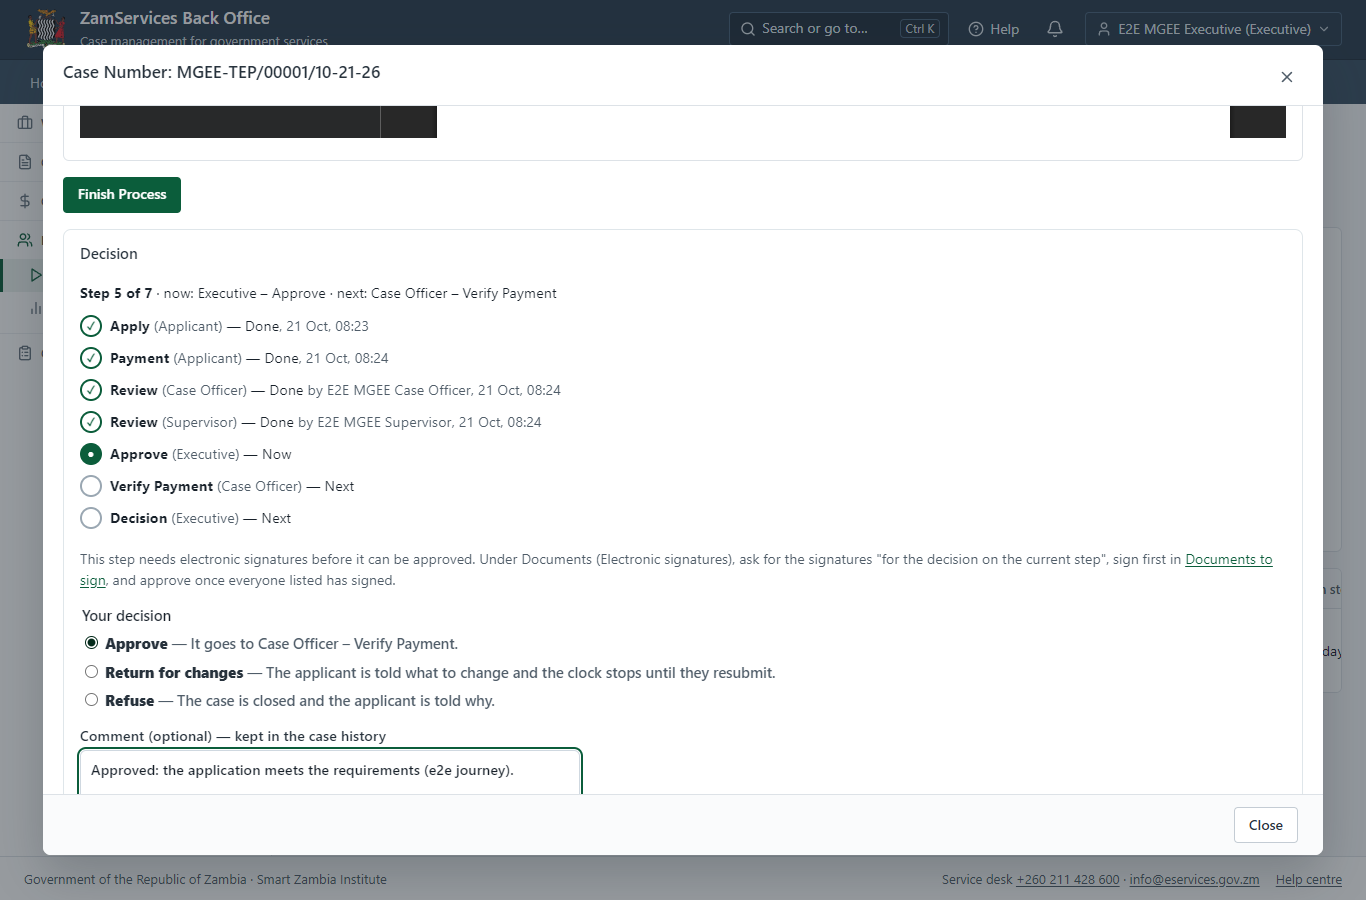Click the 'Step 5 of 7' status line
This screenshot has height=900, width=1366.
[x=318, y=293]
